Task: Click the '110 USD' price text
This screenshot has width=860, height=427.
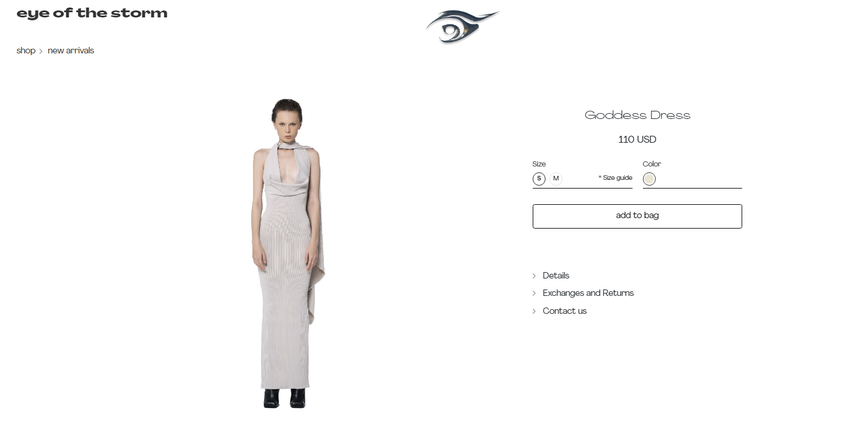Action: 637,140
